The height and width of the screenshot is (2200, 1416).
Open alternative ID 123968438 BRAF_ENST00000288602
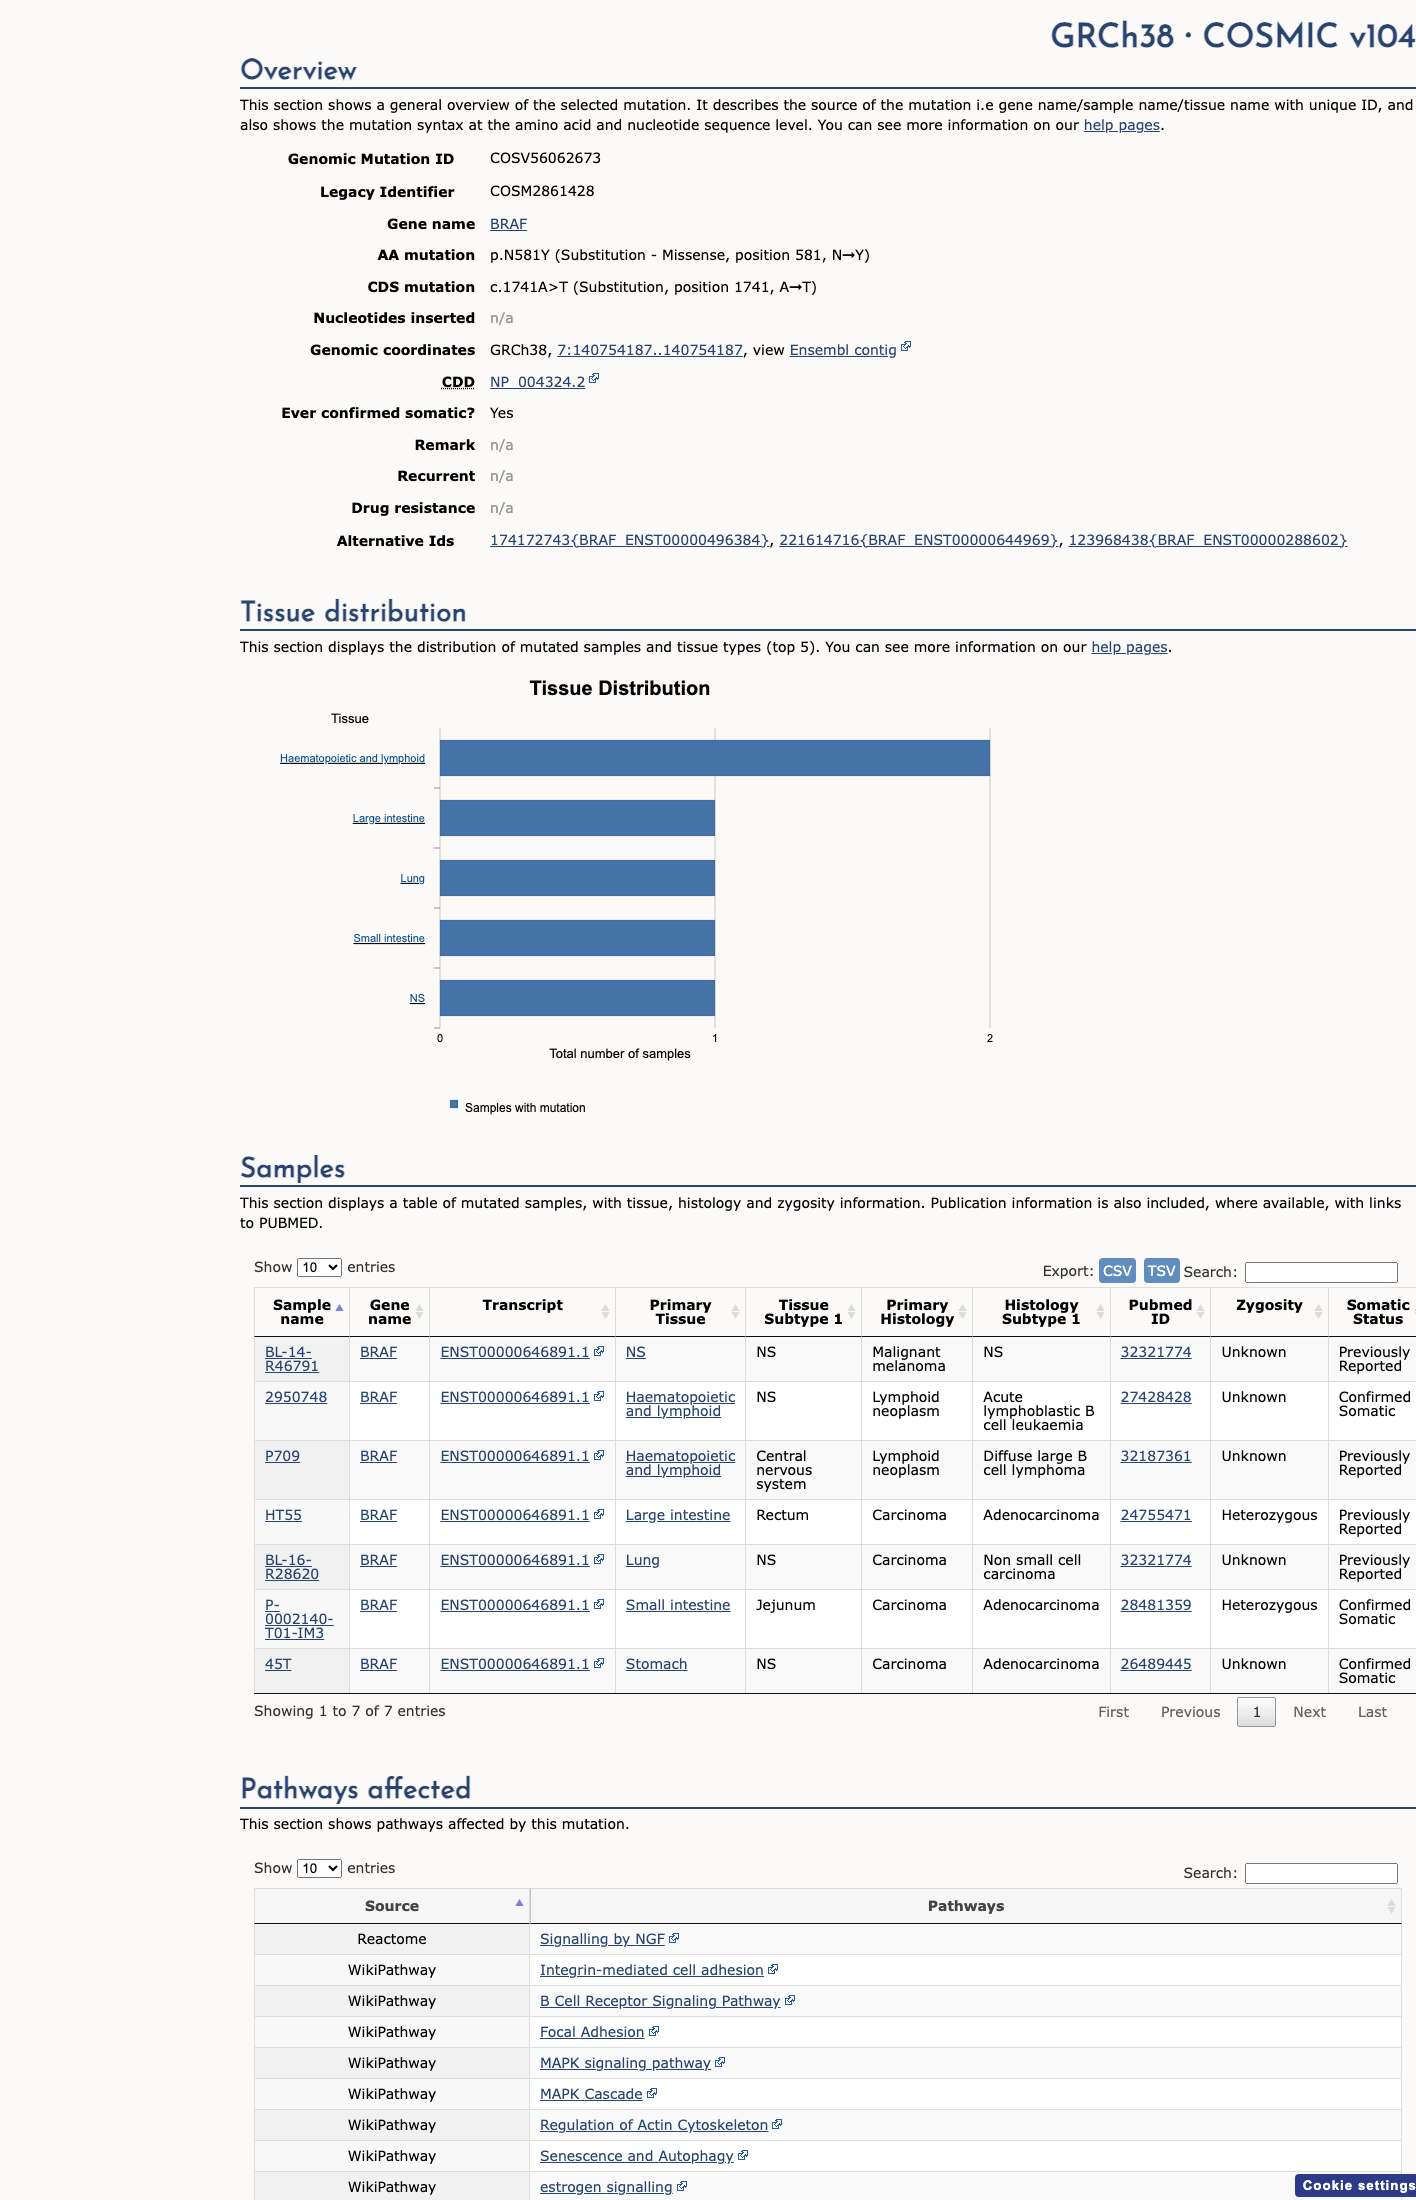point(1208,540)
